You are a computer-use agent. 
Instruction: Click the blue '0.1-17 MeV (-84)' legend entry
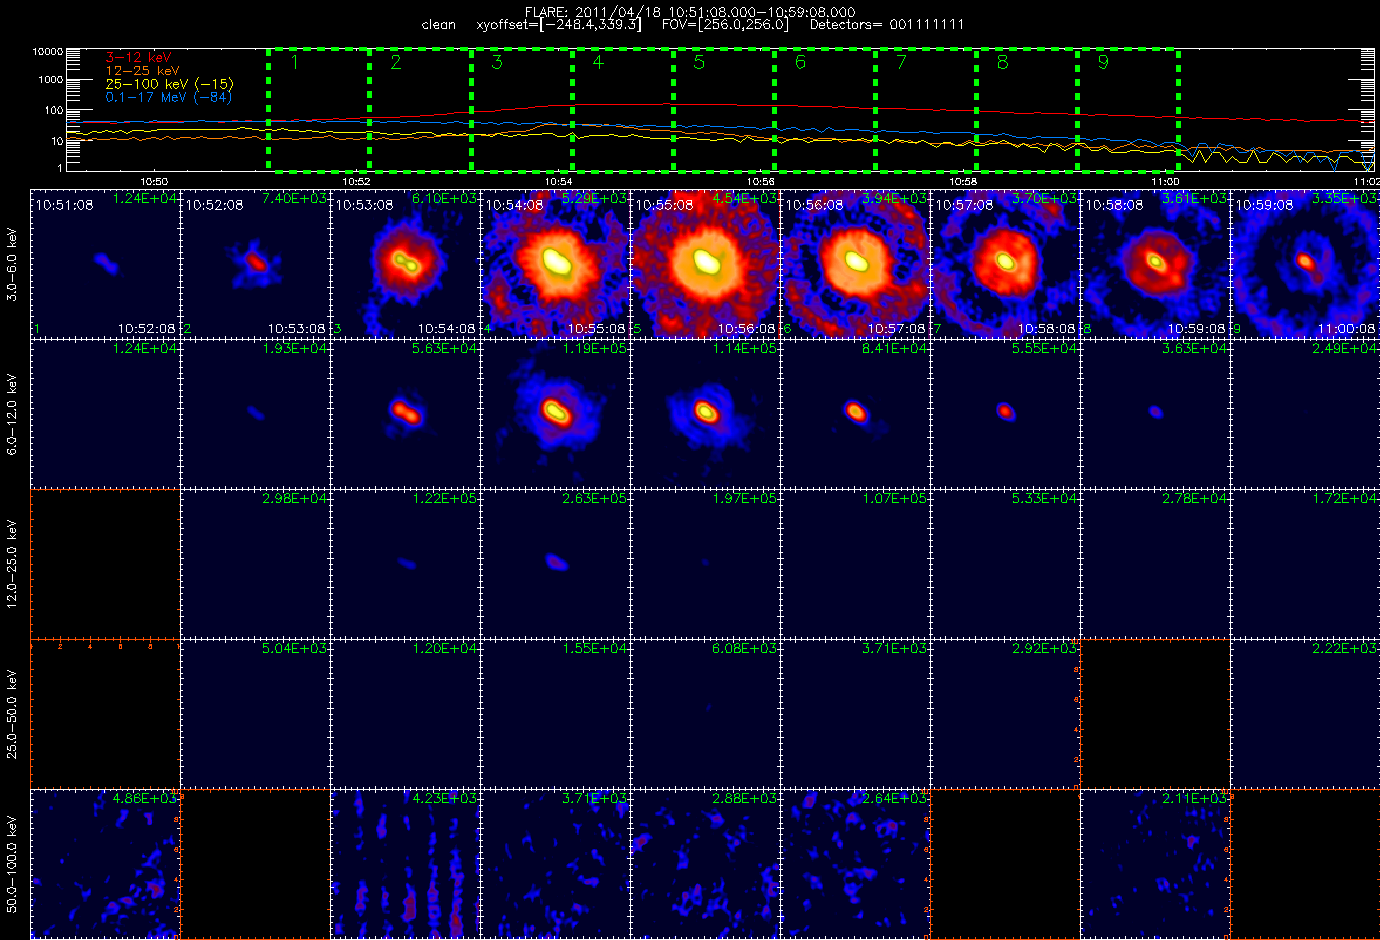tap(169, 97)
